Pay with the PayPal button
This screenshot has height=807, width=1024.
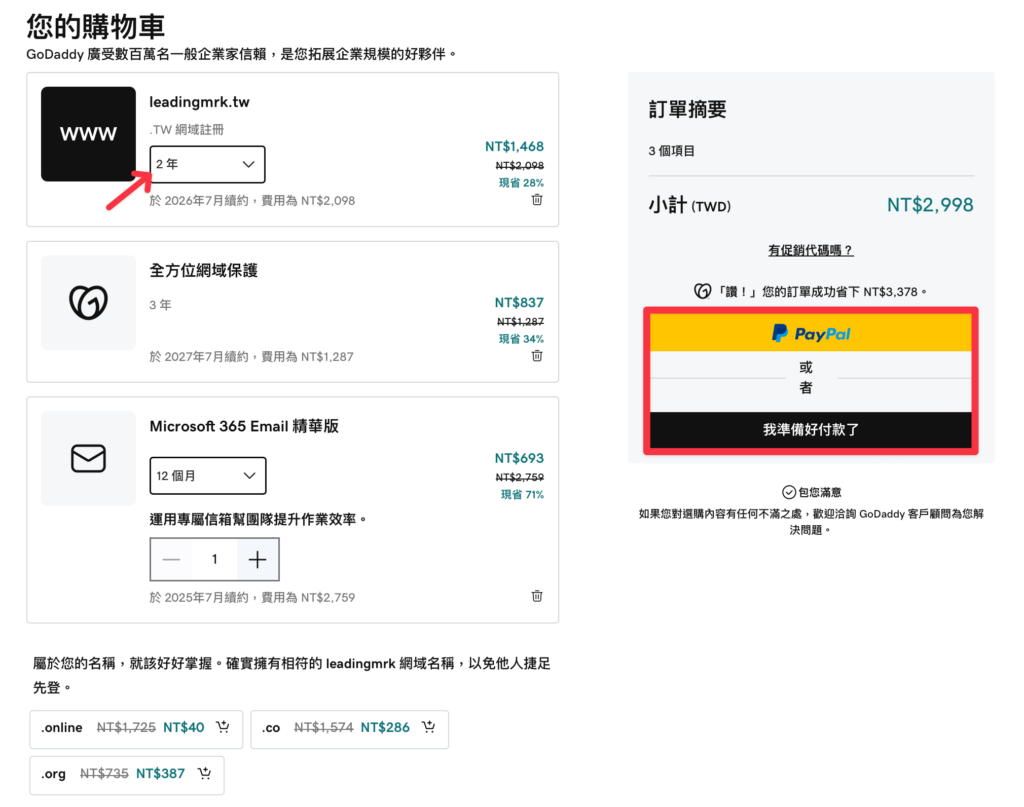pyautogui.click(x=810, y=333)
